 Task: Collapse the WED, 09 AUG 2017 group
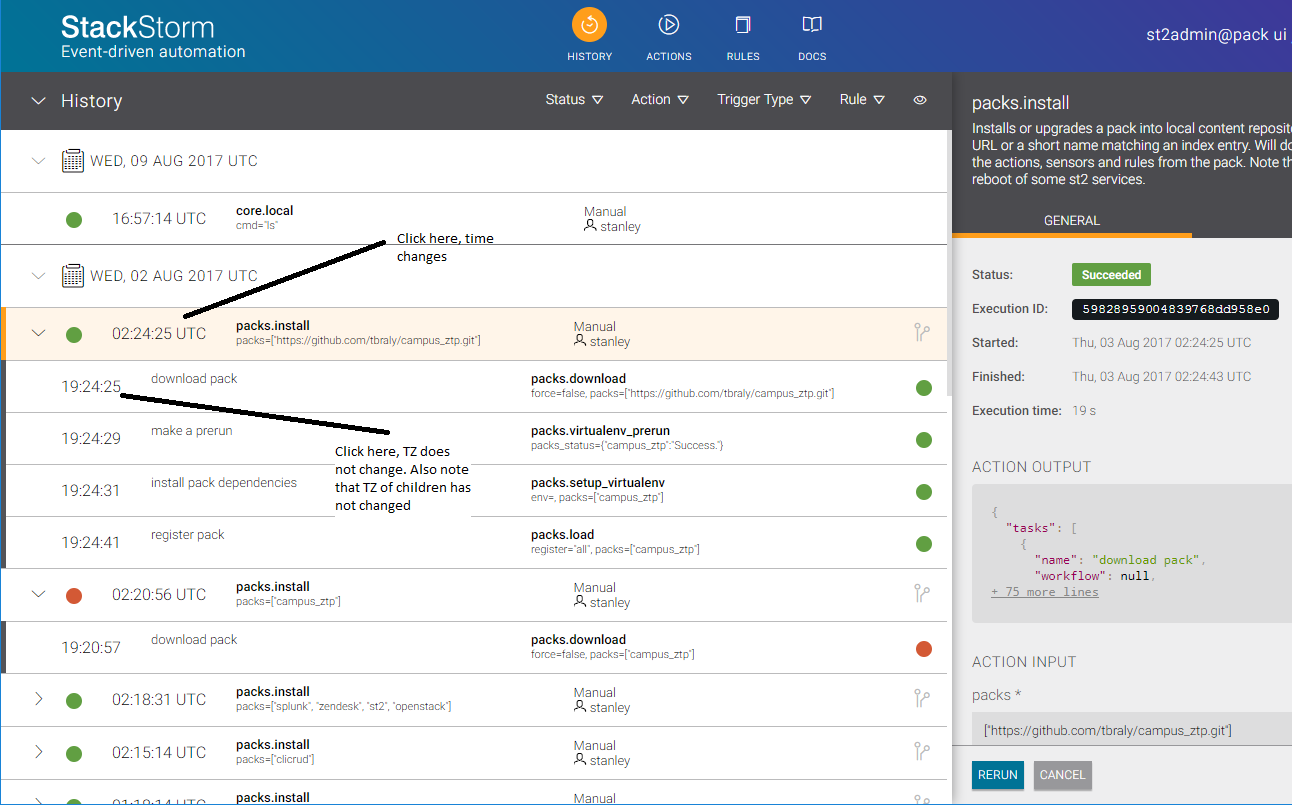[x=38, y=160]
